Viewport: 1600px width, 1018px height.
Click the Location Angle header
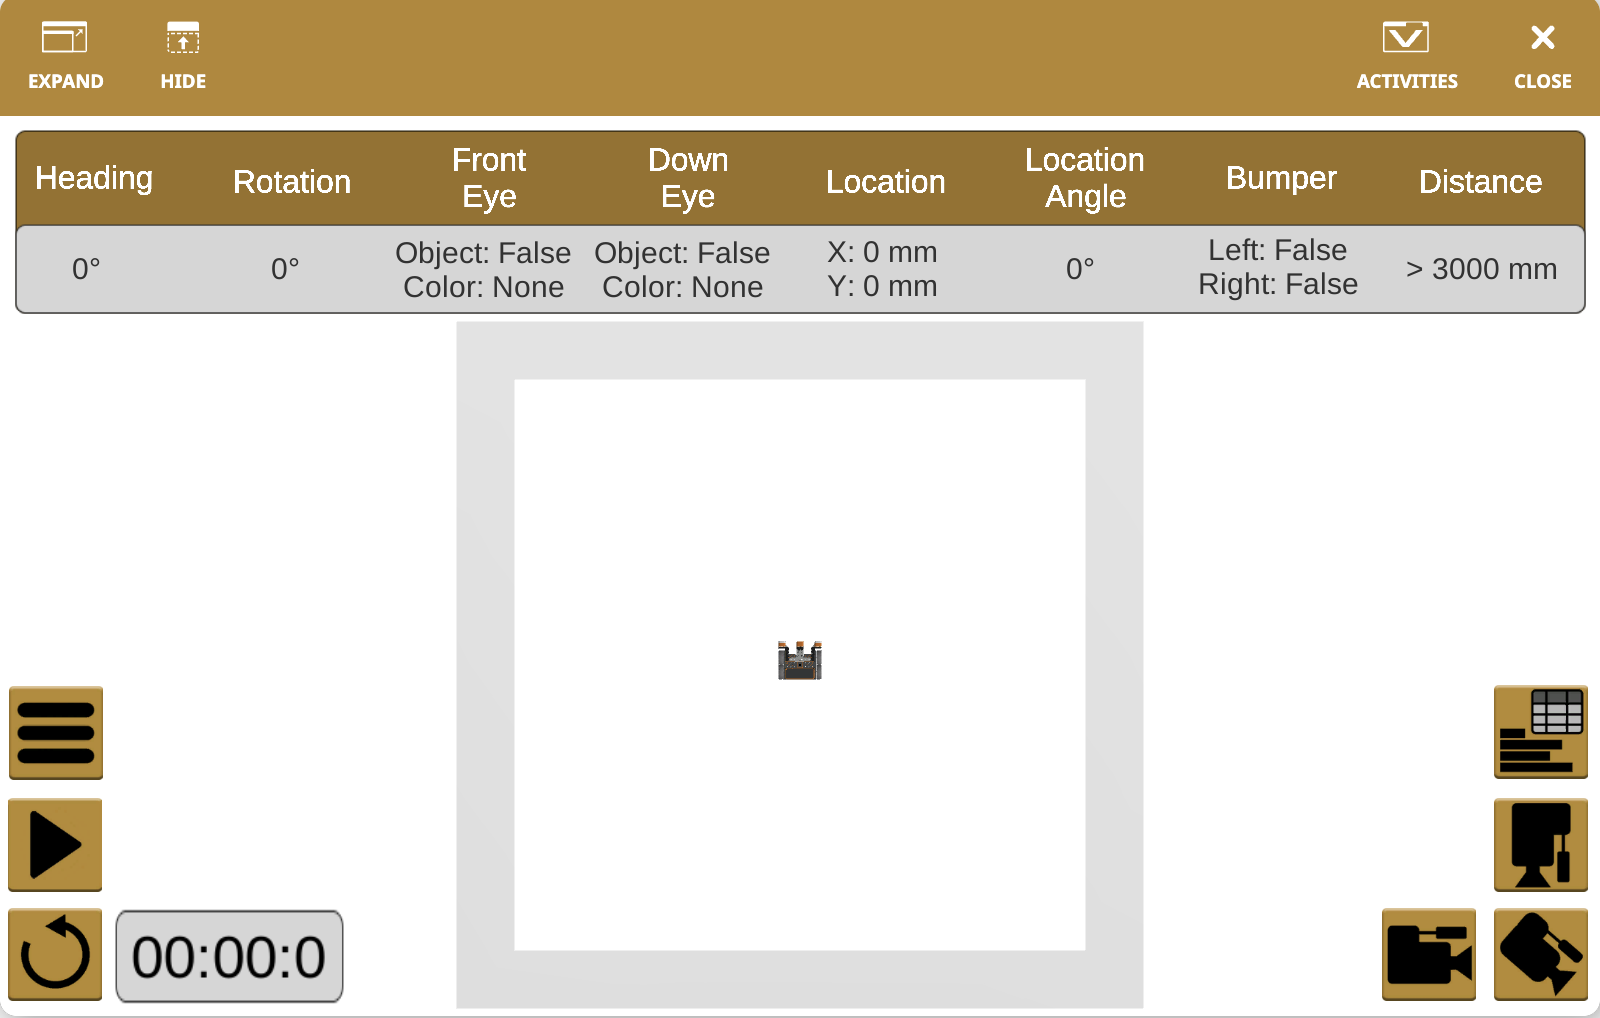1085,178
